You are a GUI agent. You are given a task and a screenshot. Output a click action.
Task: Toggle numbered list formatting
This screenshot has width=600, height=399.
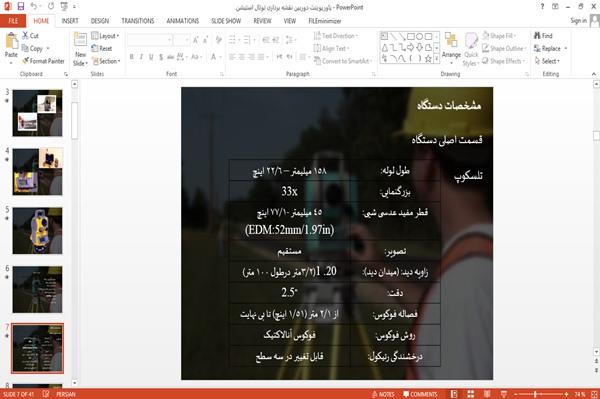(x=247, y=39)
